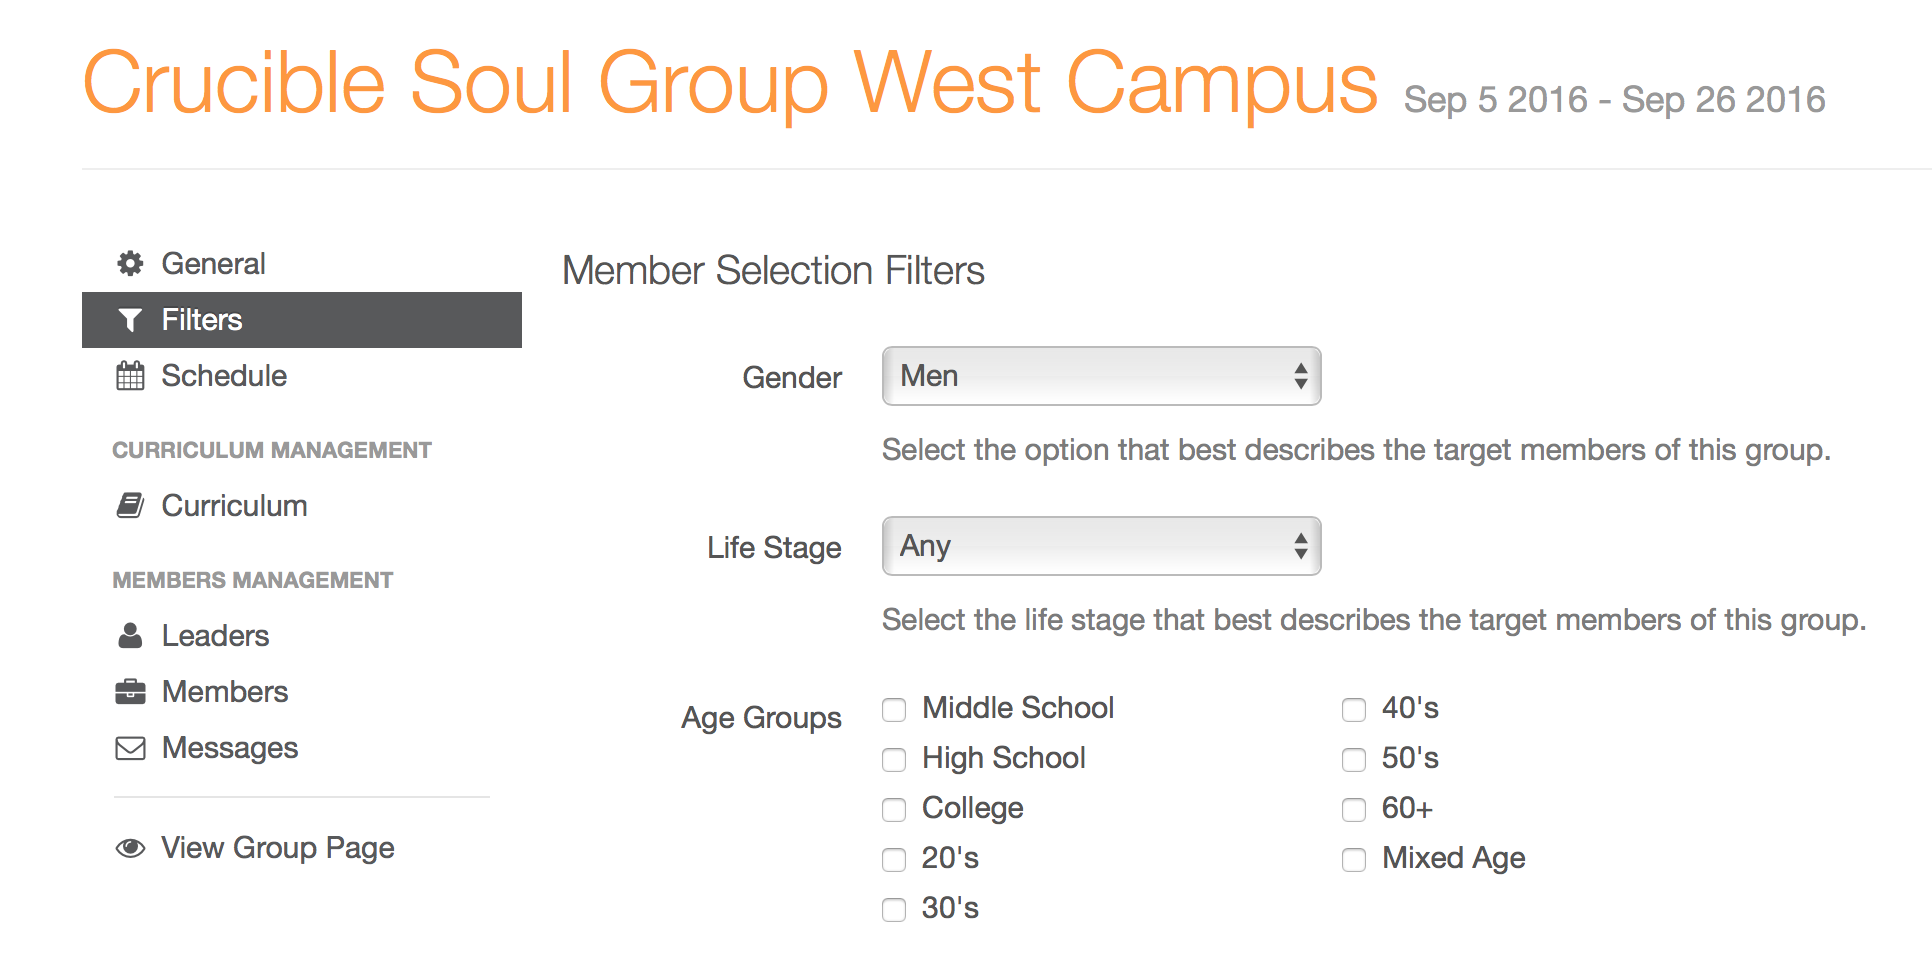This screenshot has height=960, width=1932.
Task: Click the General gear icon
Action: (130, 264)
